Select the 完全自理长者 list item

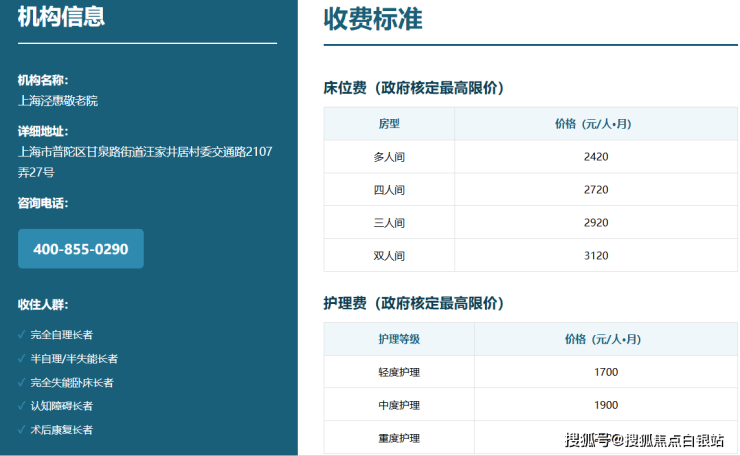point(62,335)
